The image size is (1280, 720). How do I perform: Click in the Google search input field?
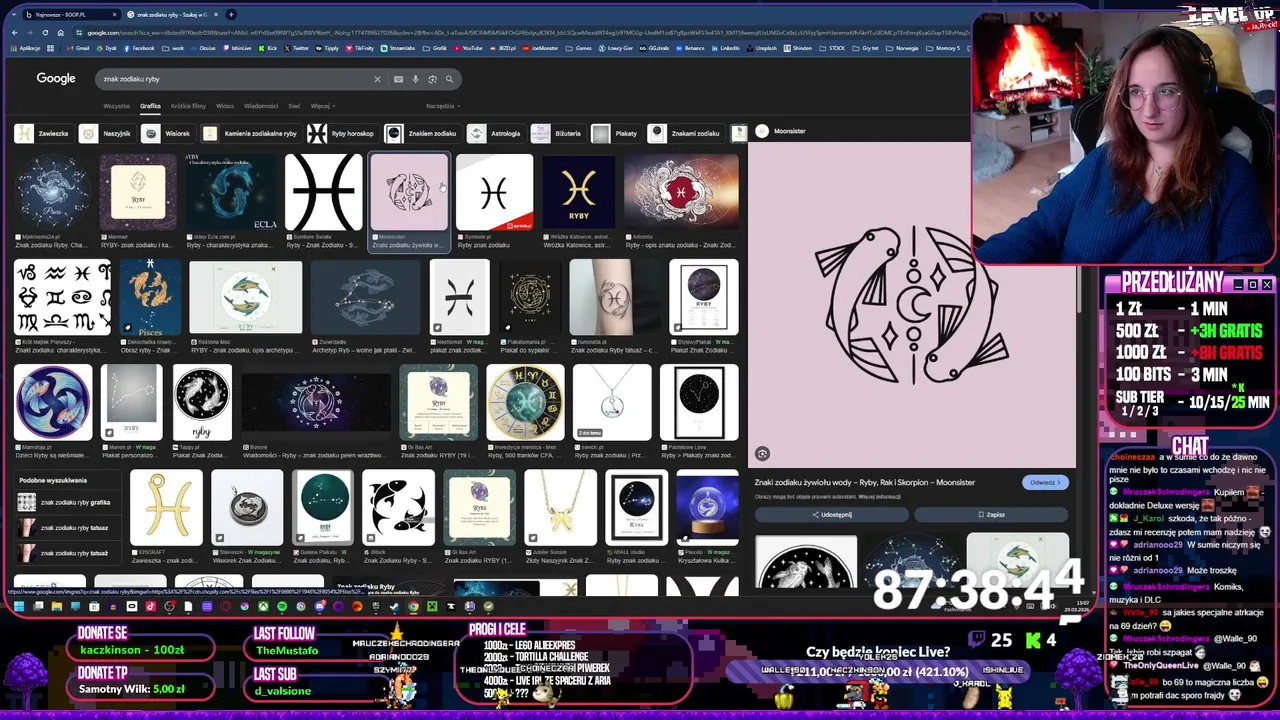235,79
